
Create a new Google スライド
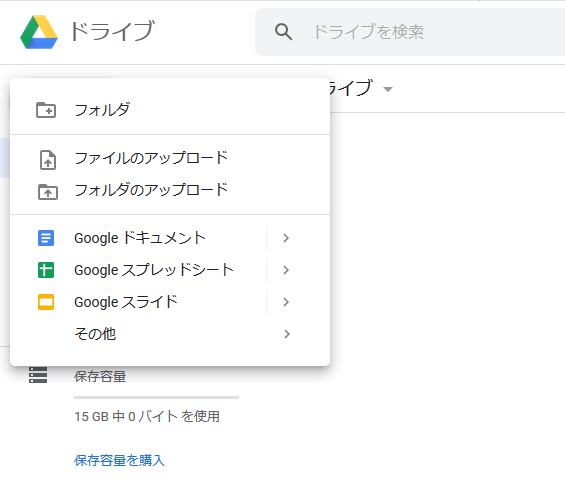138,302
